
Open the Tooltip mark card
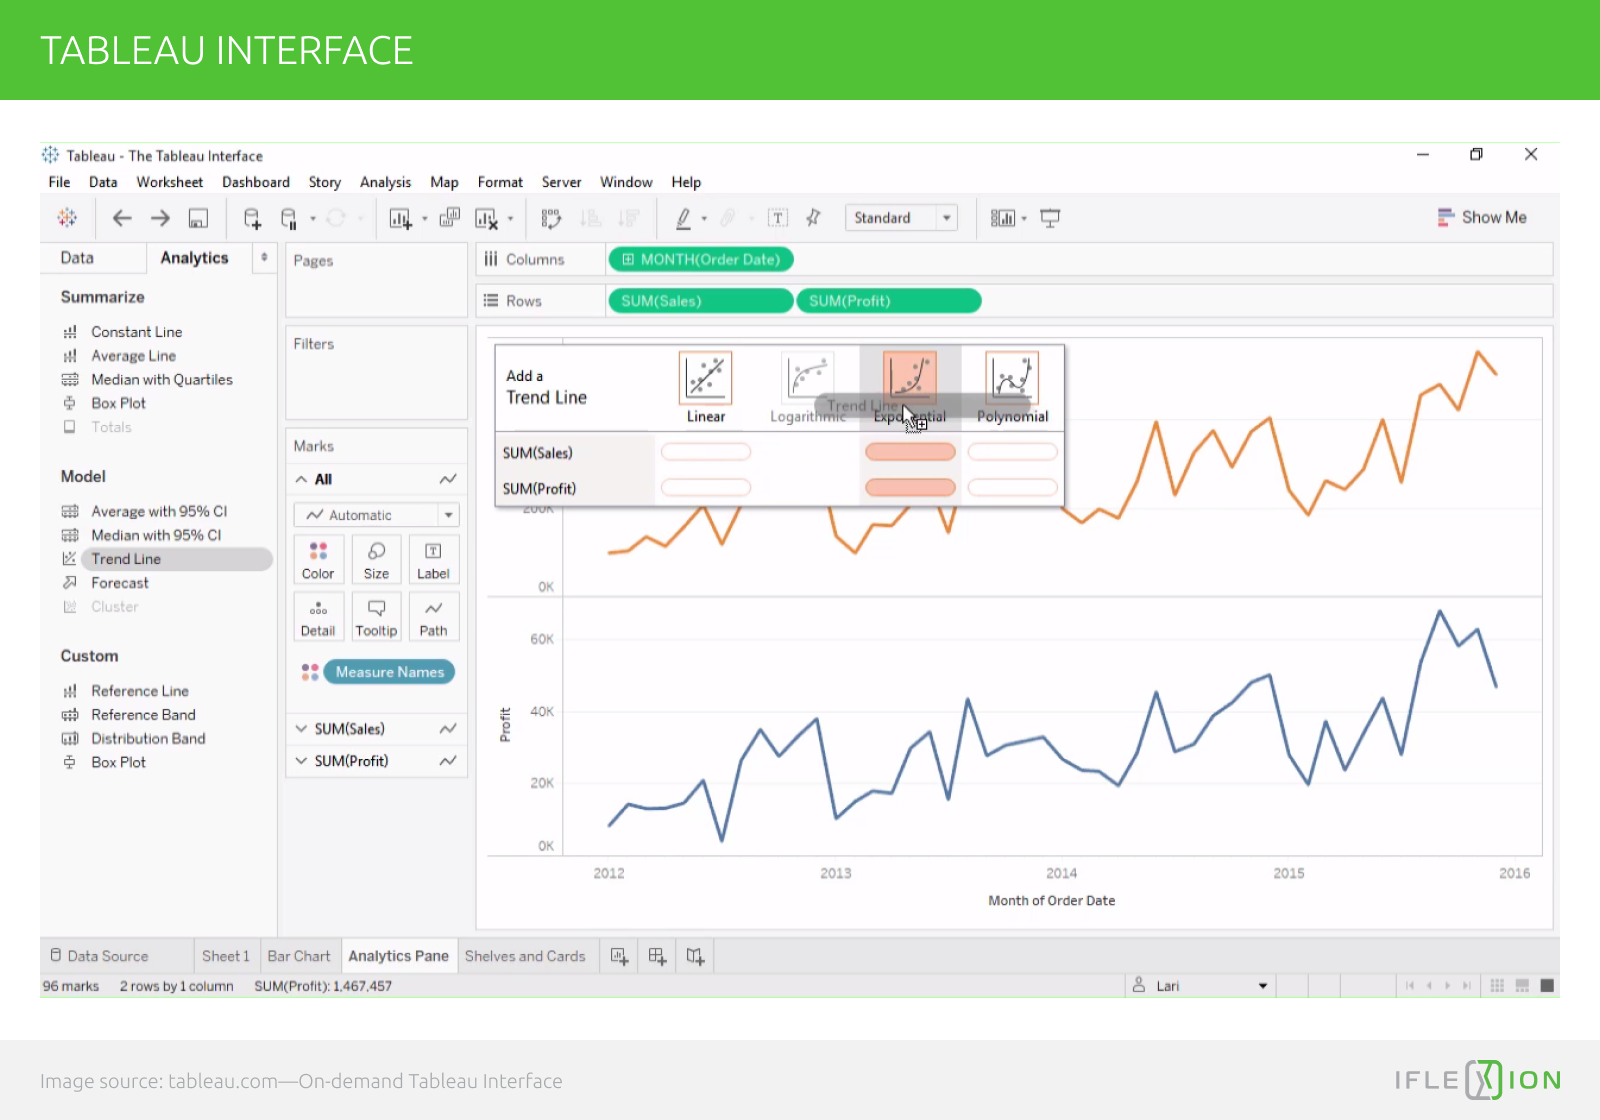tap(376, 617)
